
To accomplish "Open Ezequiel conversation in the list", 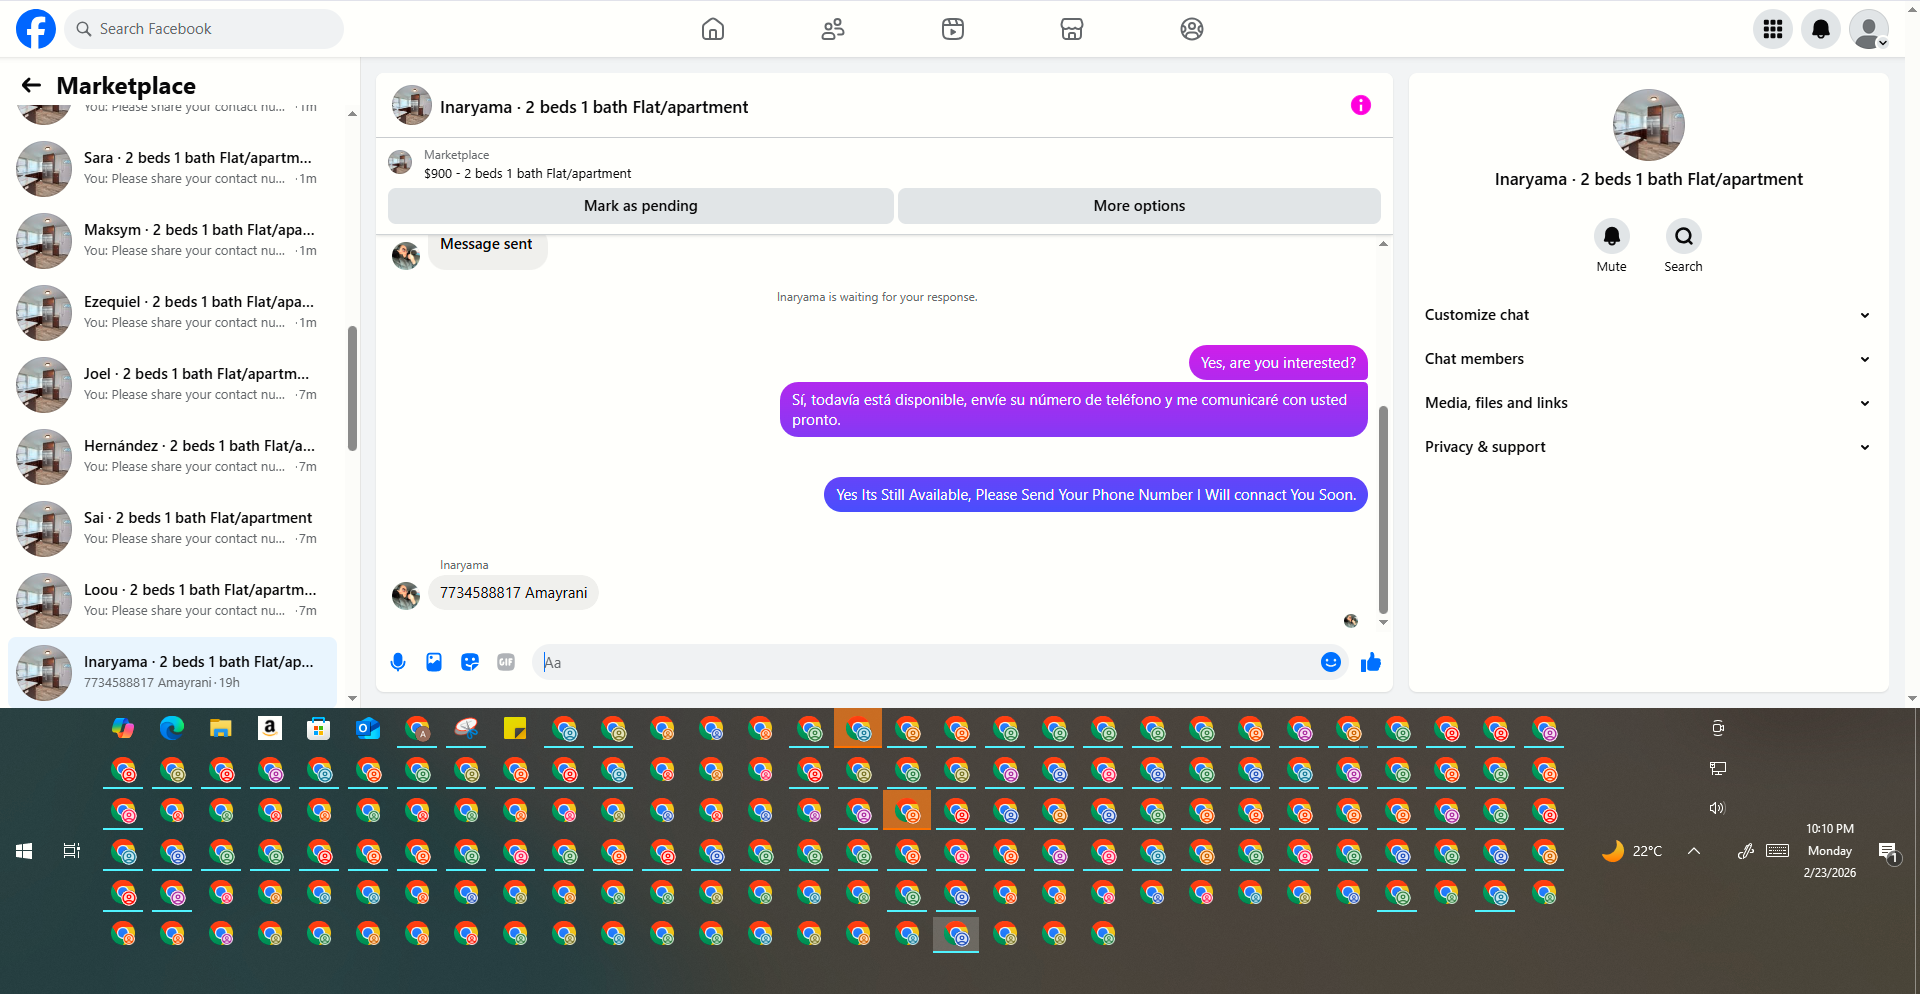I will 172,312.
